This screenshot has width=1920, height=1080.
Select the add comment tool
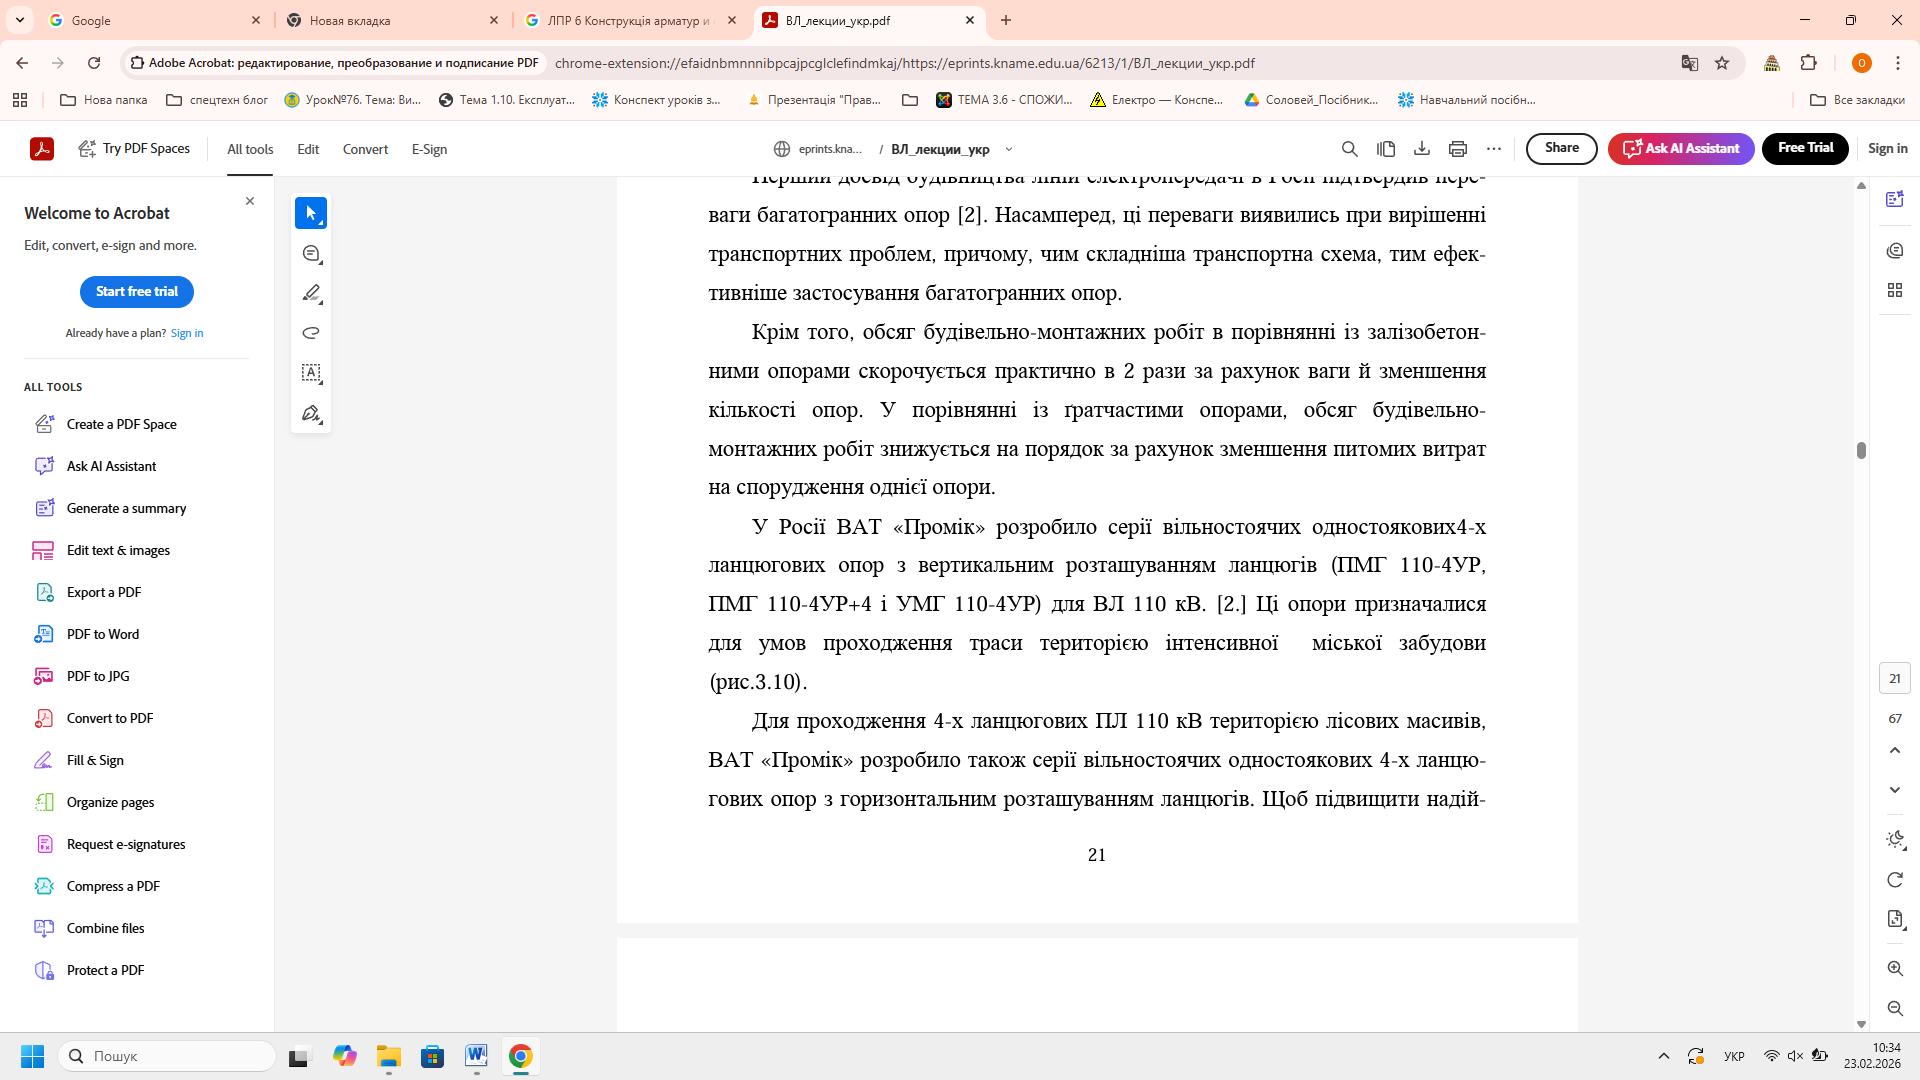click(311, 254)
